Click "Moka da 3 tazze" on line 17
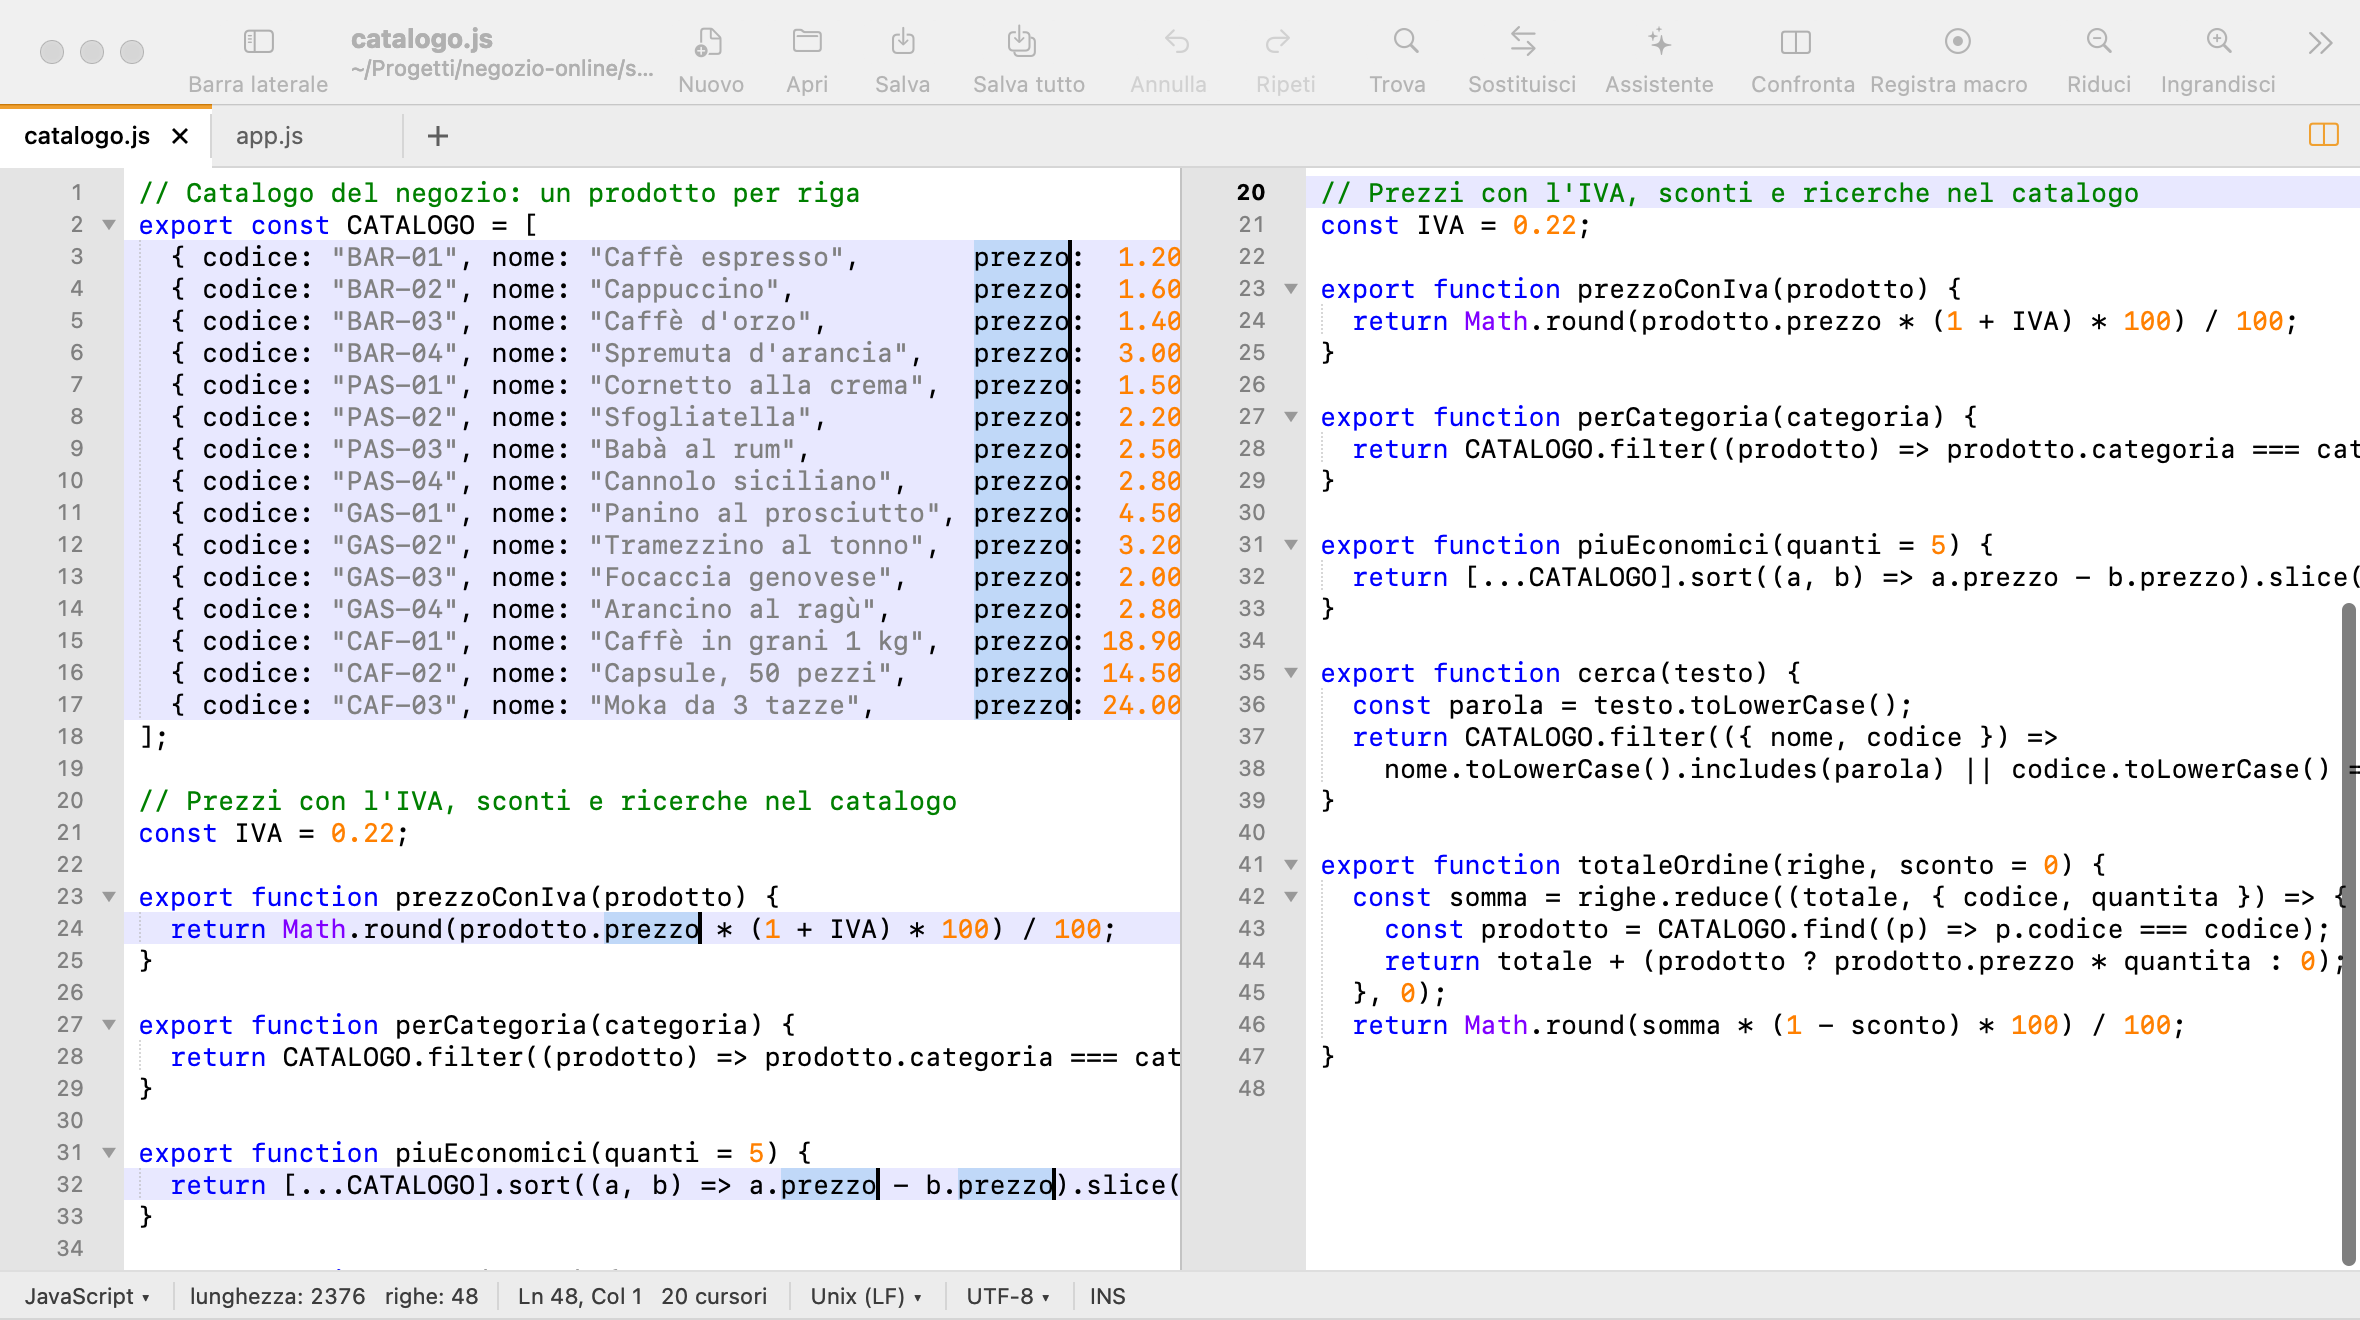Screen dimensions: 2360x1320 [x=724, y=705]
